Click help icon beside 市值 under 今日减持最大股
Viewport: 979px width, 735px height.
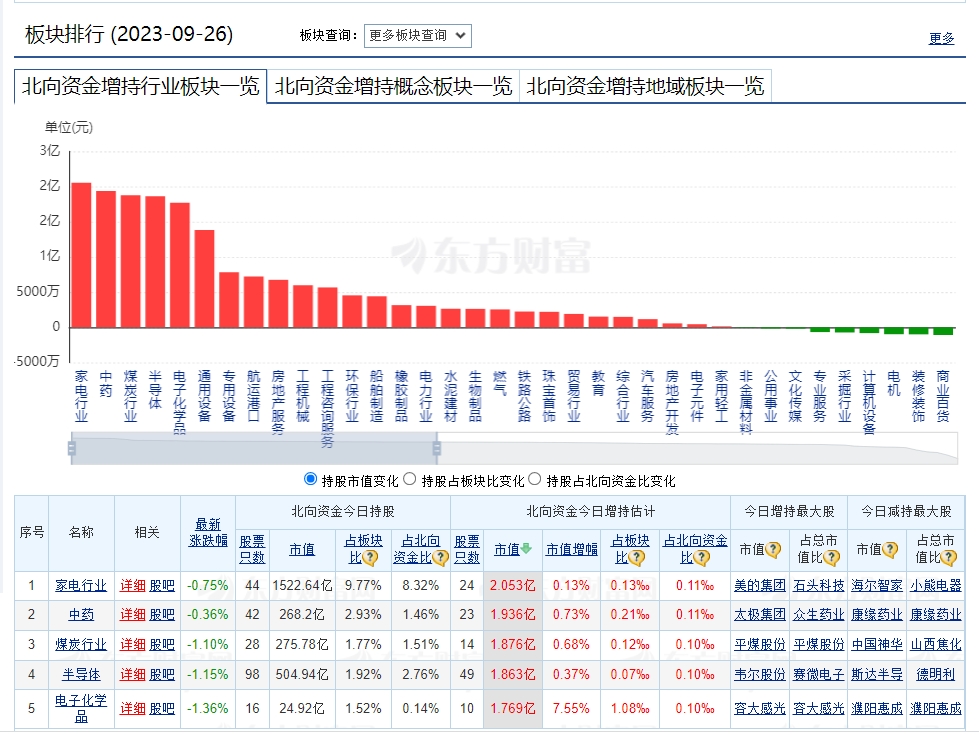coord(890,549)
